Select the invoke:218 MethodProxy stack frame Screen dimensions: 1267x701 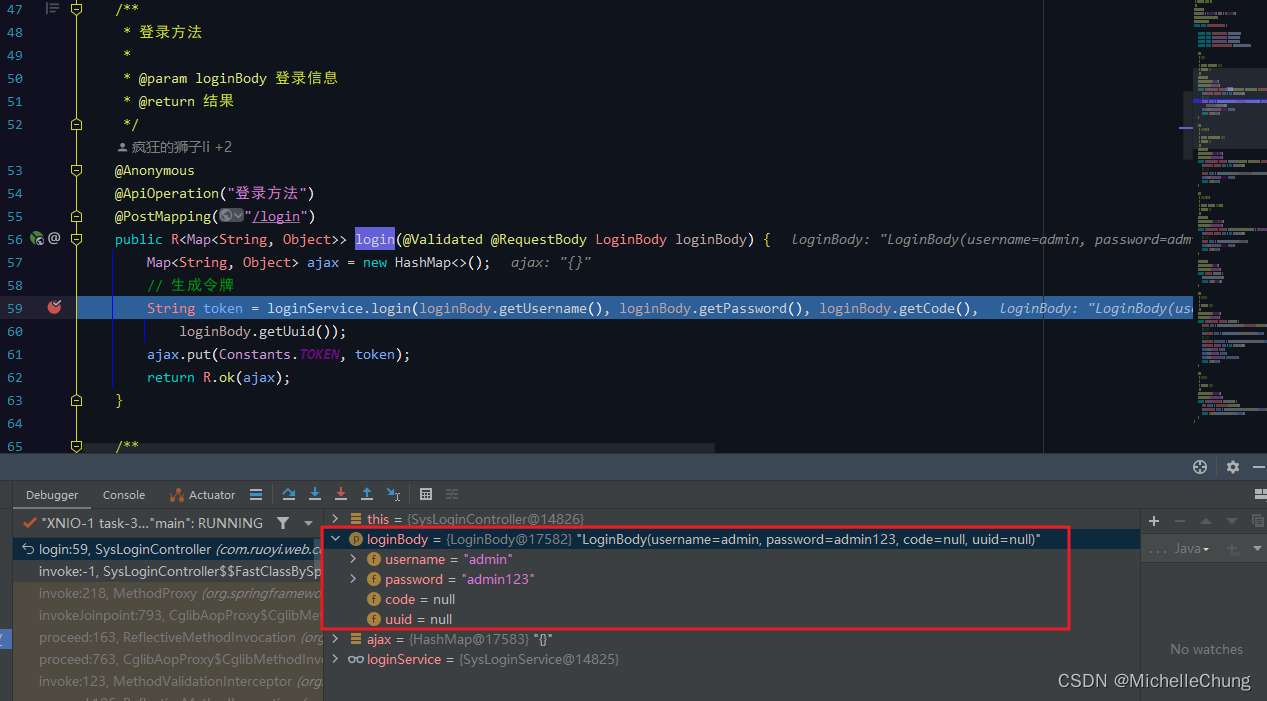point(168,593)
